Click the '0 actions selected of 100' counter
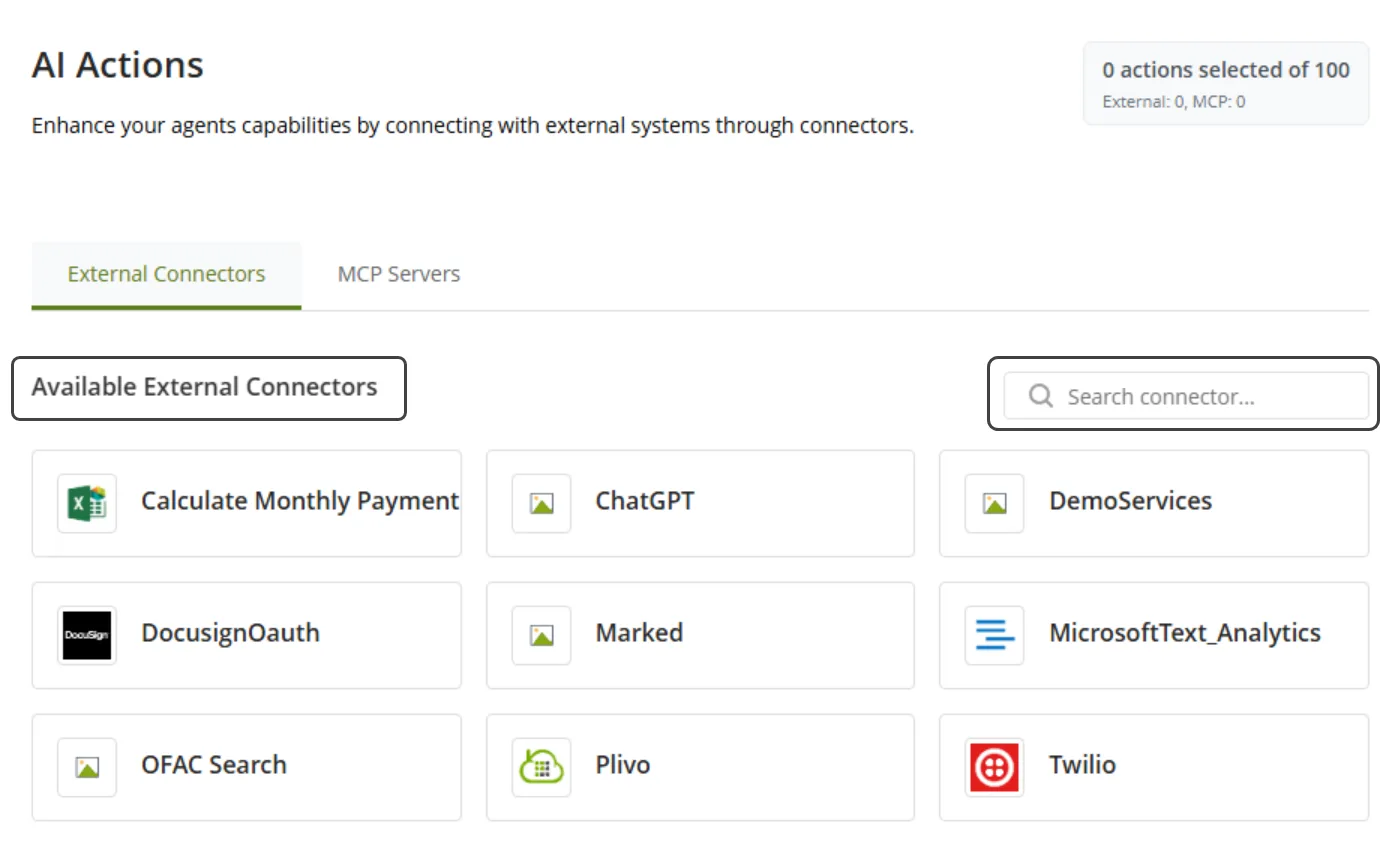This screenshot has width=1395, height=842. 1226,70
